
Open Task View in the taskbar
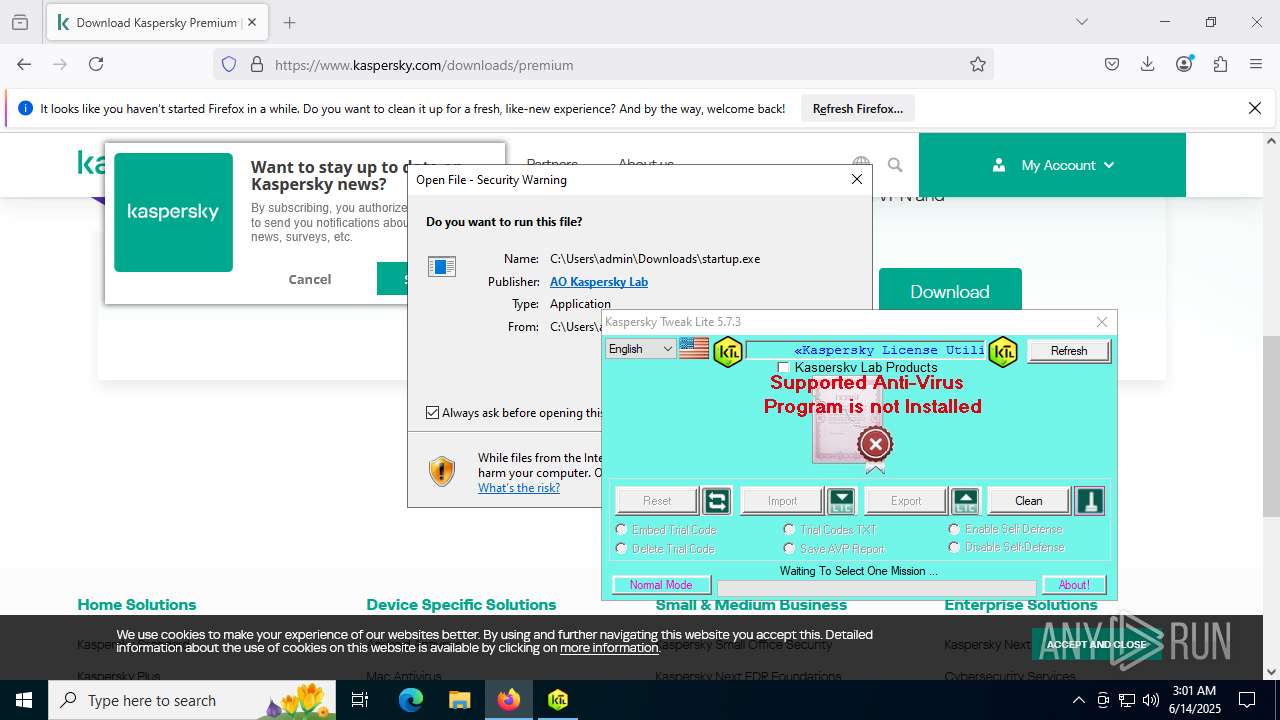[360, 700]
